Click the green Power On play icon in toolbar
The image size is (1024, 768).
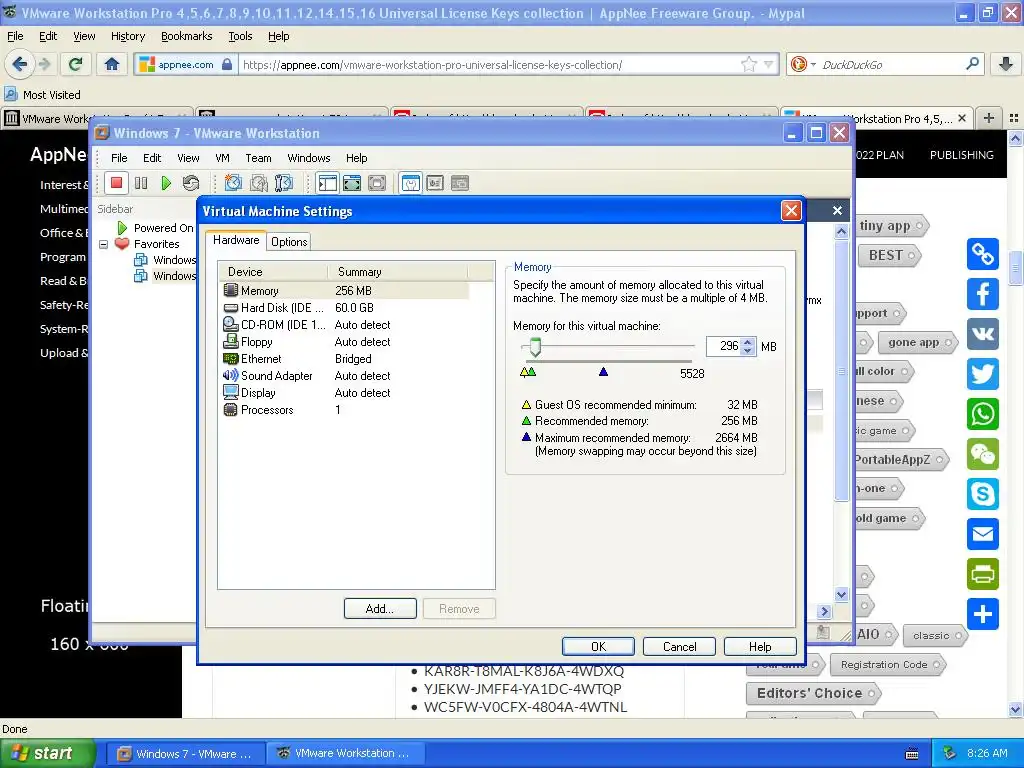coord(166,184)
